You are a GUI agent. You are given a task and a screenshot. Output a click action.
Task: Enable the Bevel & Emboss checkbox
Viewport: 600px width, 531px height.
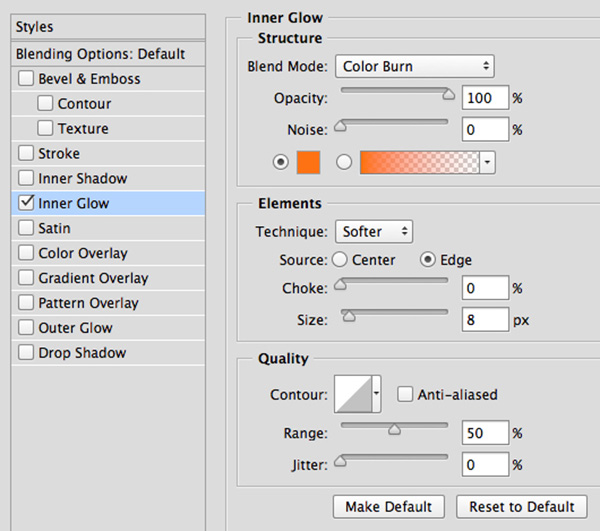(x=25, y=79)
